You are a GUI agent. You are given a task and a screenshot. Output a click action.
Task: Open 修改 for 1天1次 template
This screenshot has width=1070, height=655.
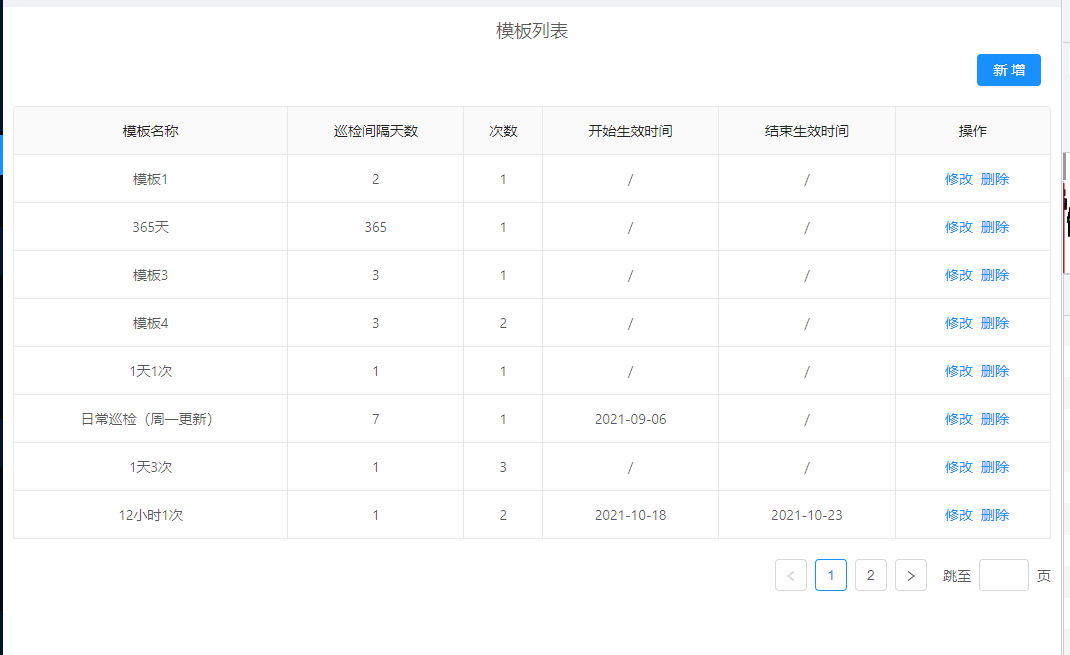click(x=957, y=371)
